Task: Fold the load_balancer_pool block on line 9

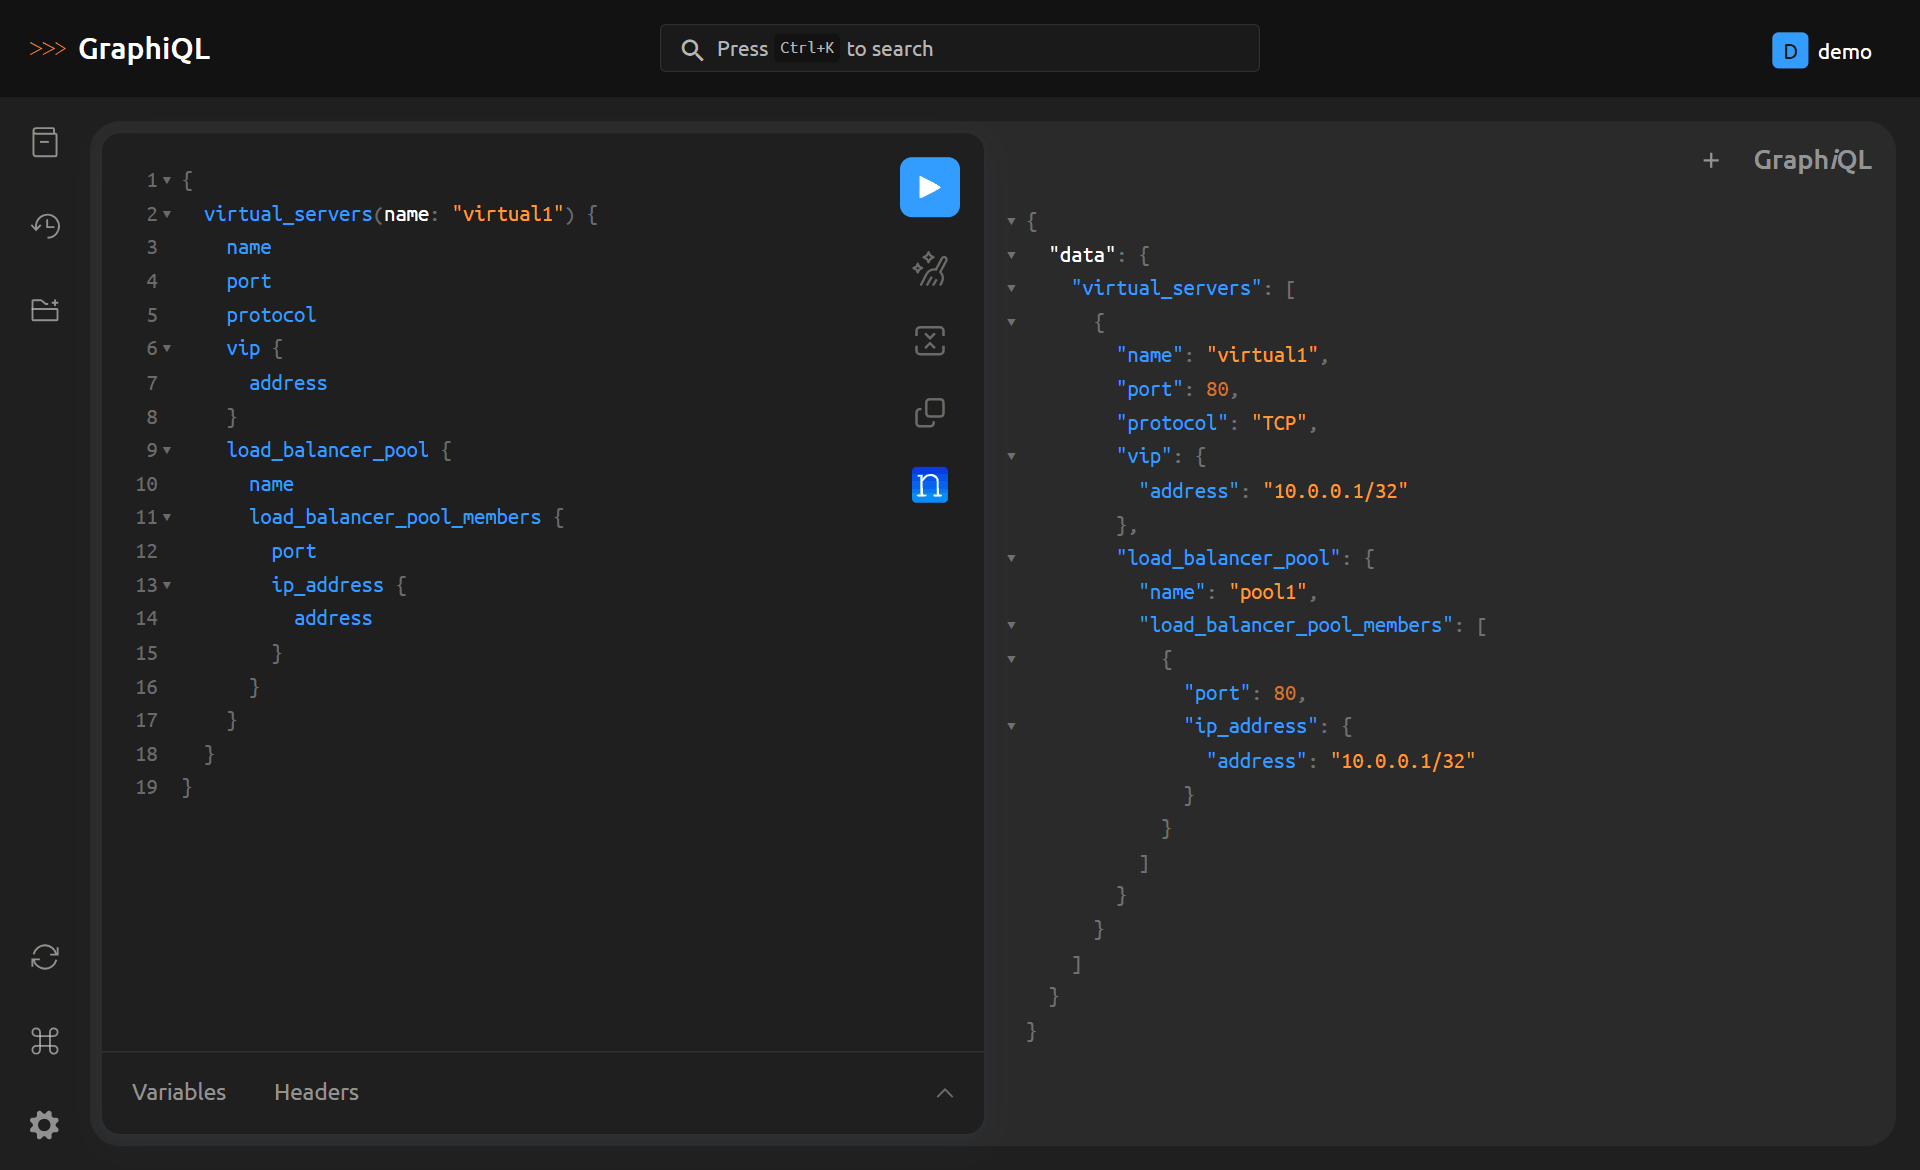Action: pyautogui.click(x=167, y=450)
